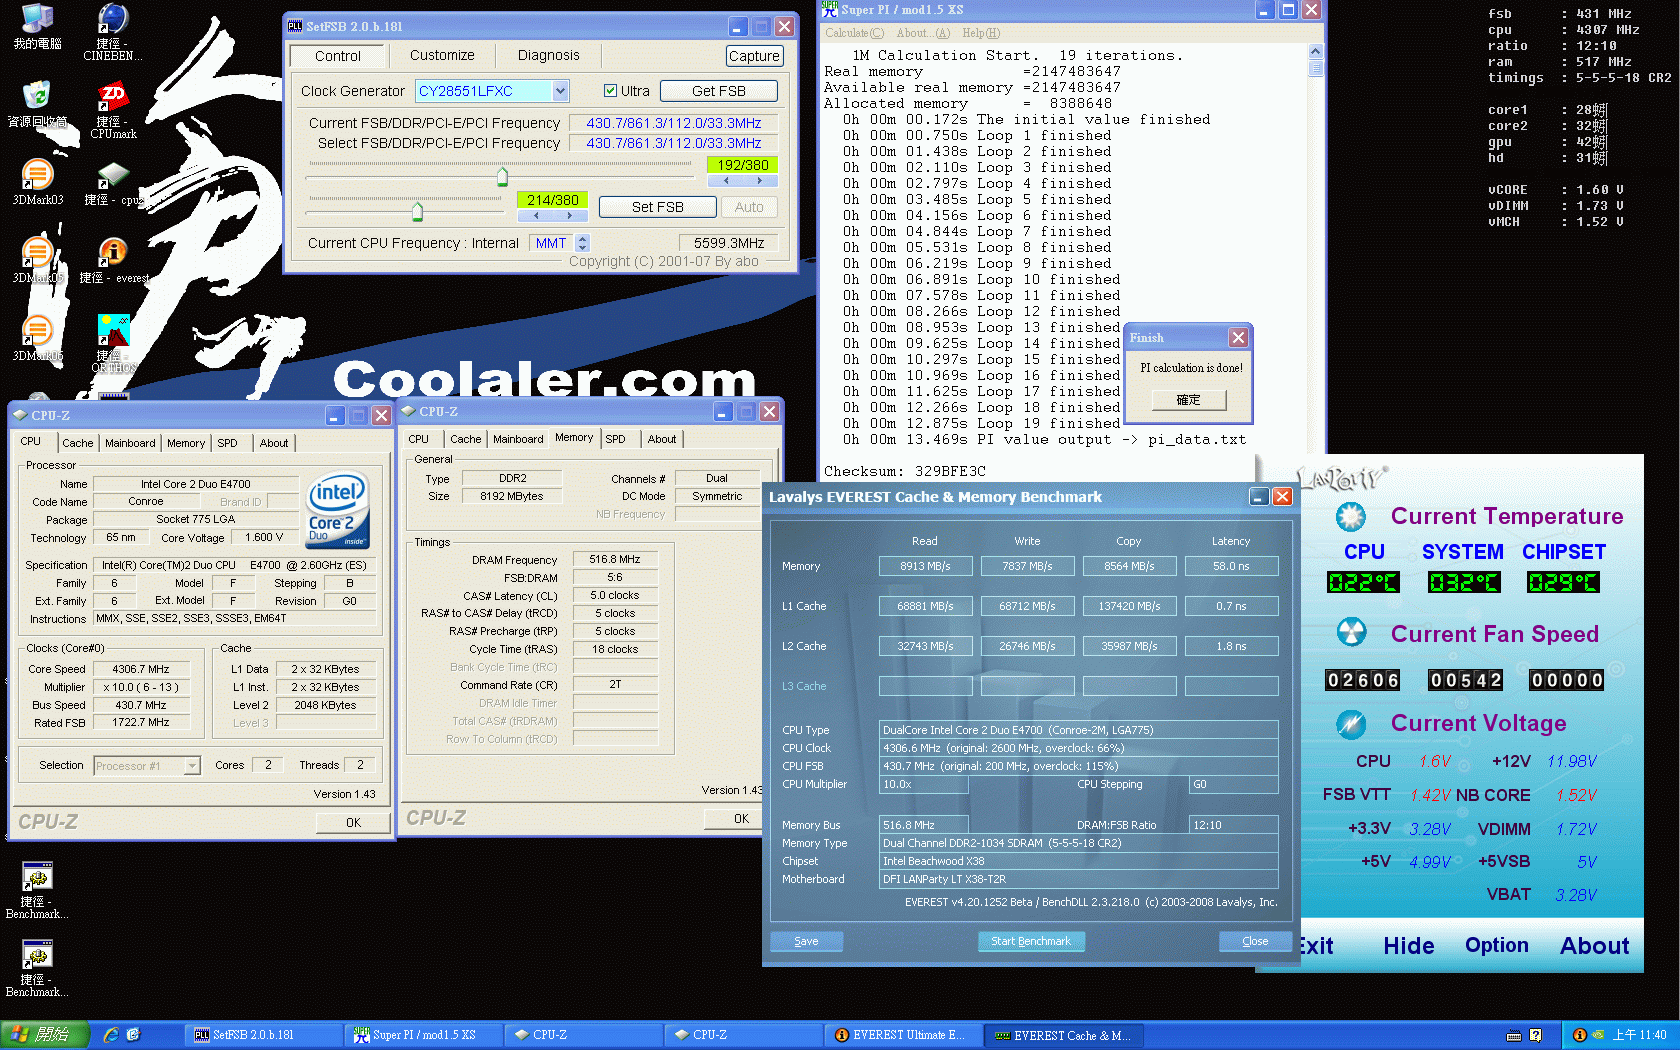Switch to Customize tab in SetFSB
The height and width of the screenshot is (1050, 1680).
pos(442,55)
